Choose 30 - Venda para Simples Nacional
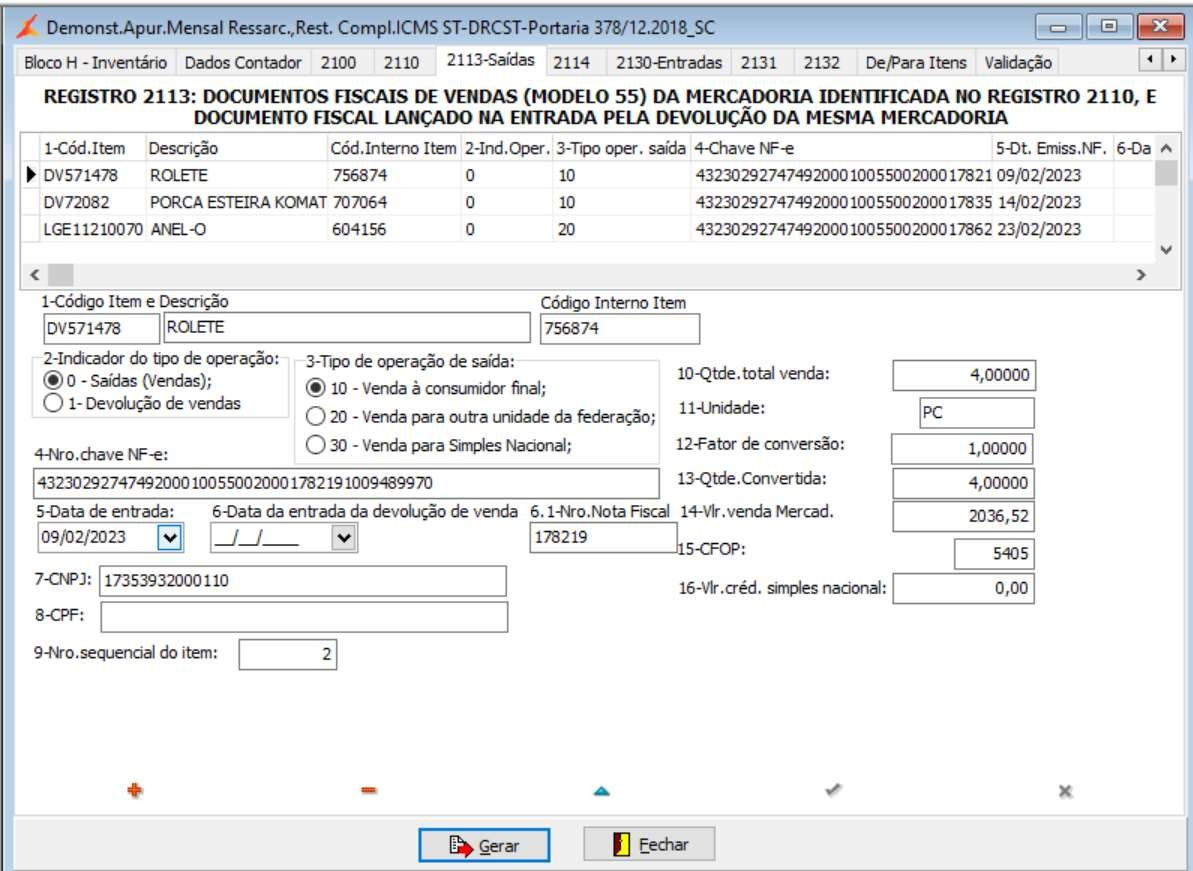 click(315, 445)
